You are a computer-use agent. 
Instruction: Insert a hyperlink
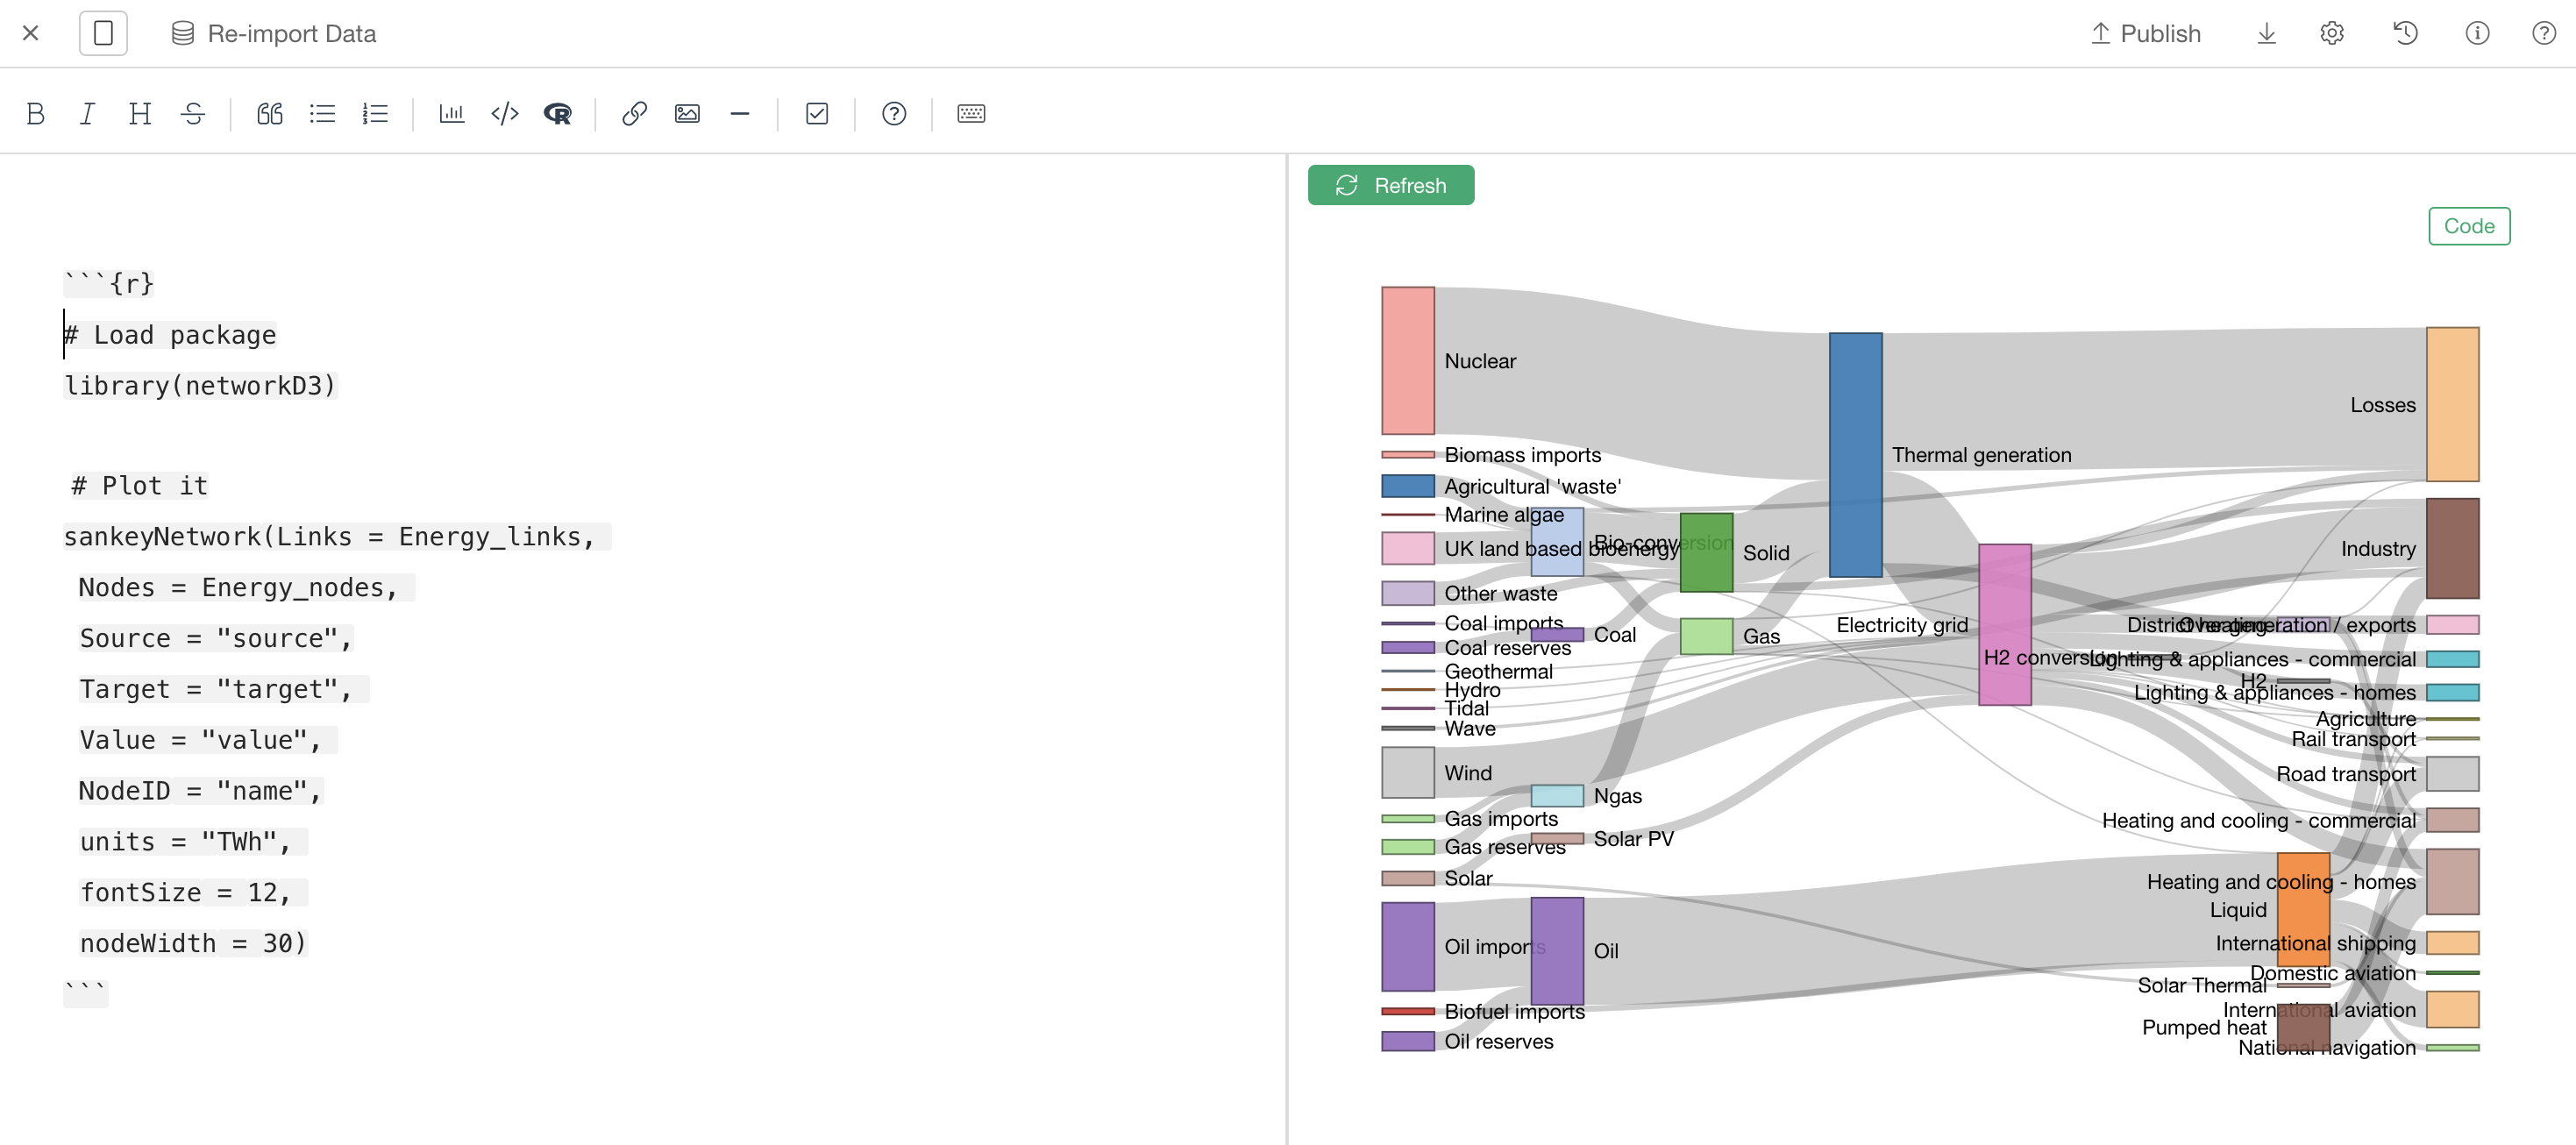pyautogui.click(x=634, y=113)
